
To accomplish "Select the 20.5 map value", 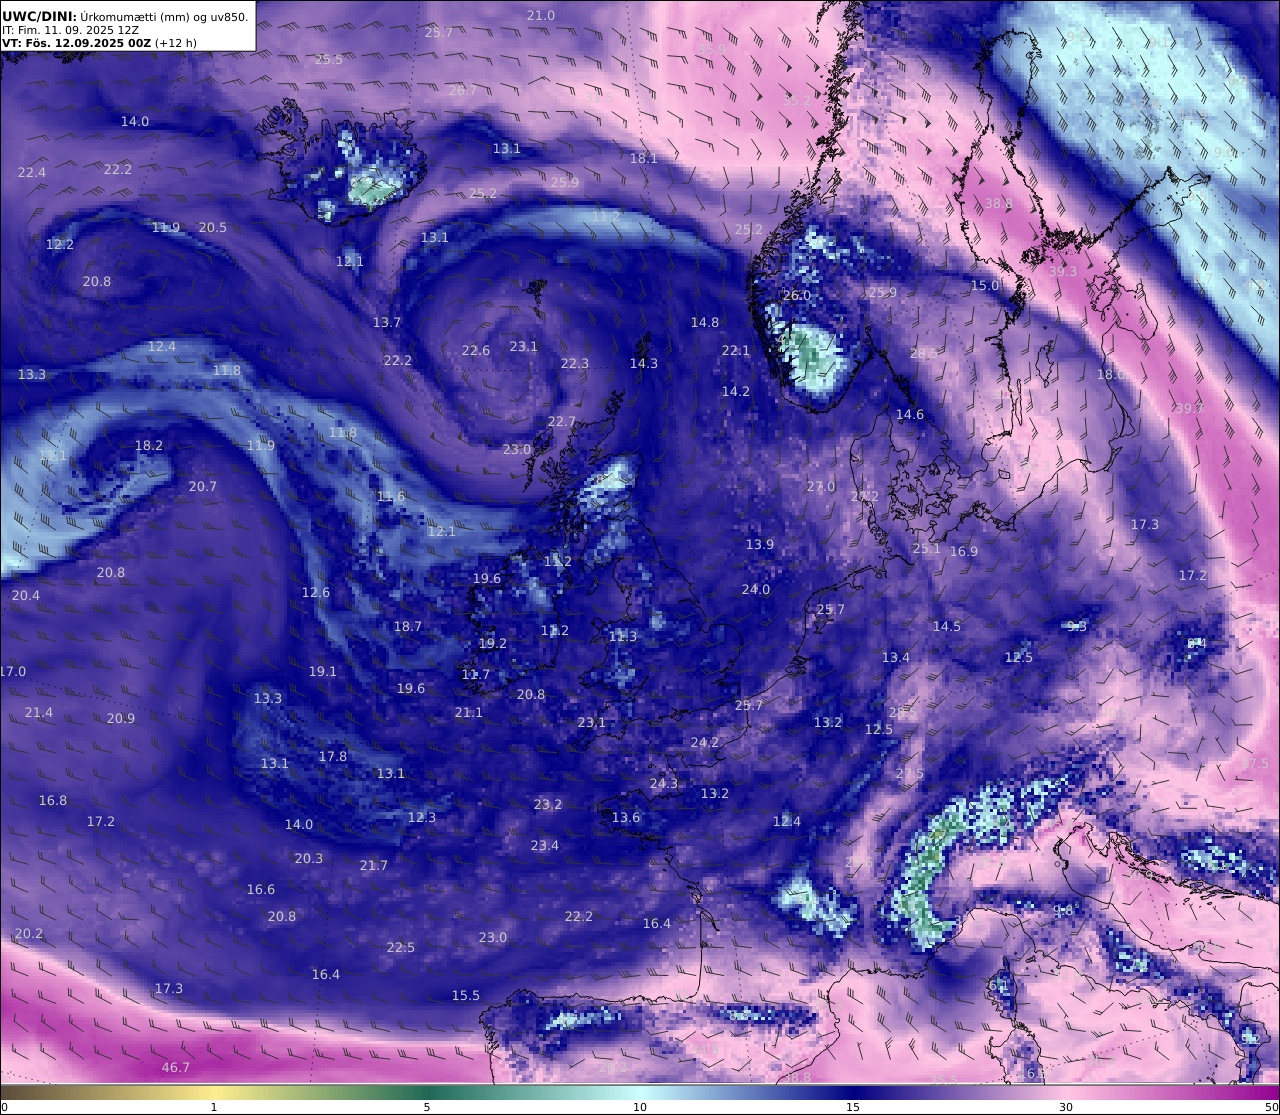I will pos(213,227).
